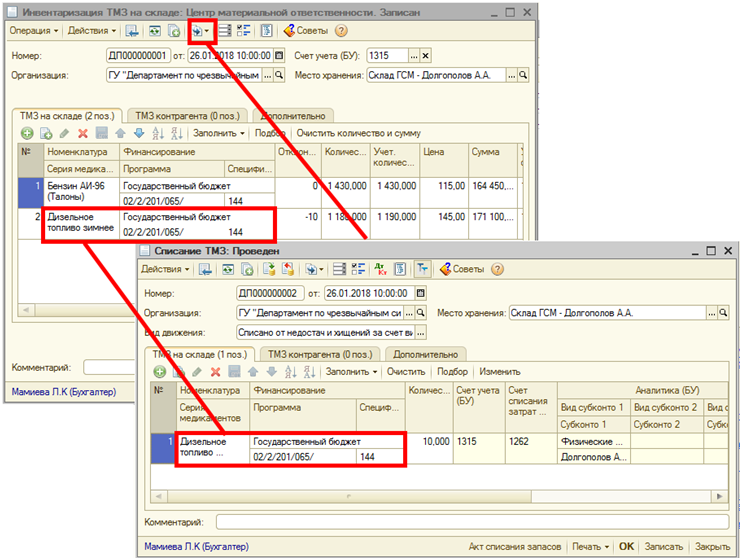Open Дополнительно tab in Списание ТМЗ window
742x560 pixels.
[427, 353]
